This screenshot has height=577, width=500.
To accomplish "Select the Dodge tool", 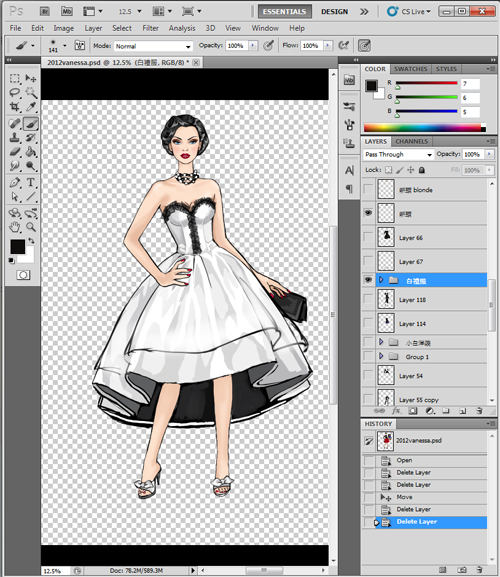I will tap(31, 166).
